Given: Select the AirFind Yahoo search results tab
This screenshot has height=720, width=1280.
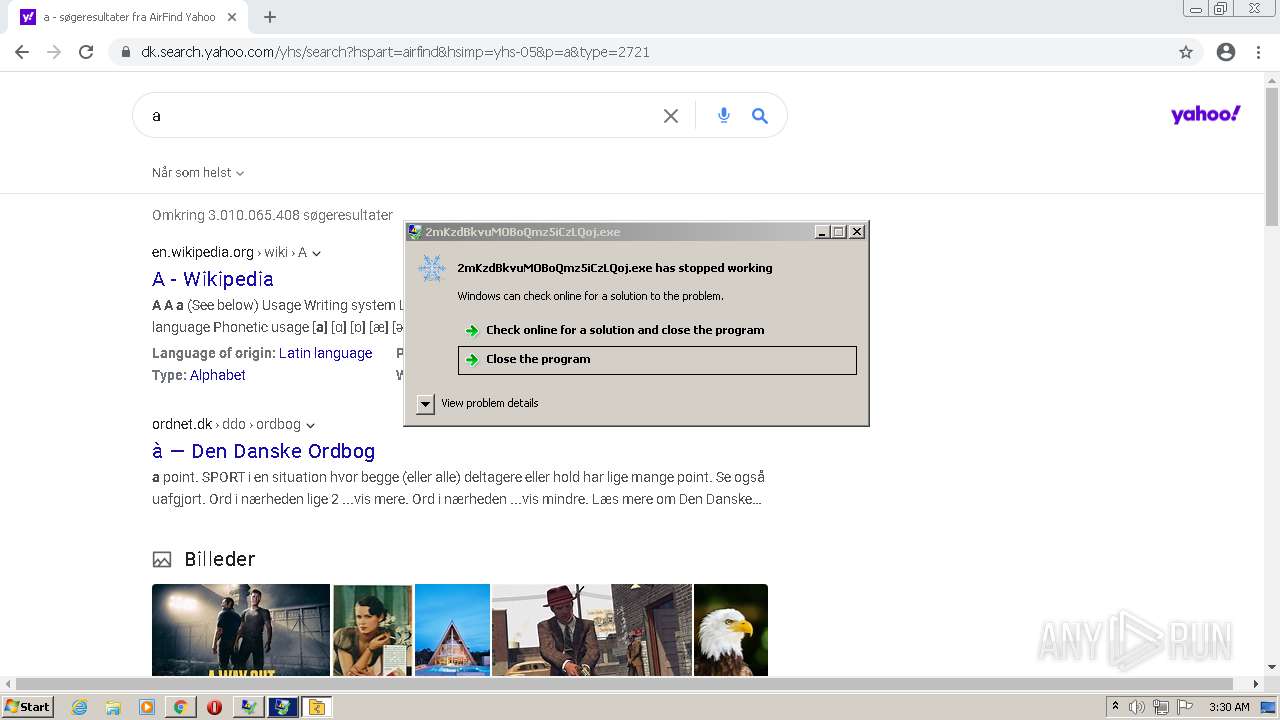Looking at the screenshot, I should pyautogui.click(x=130, y=17).
